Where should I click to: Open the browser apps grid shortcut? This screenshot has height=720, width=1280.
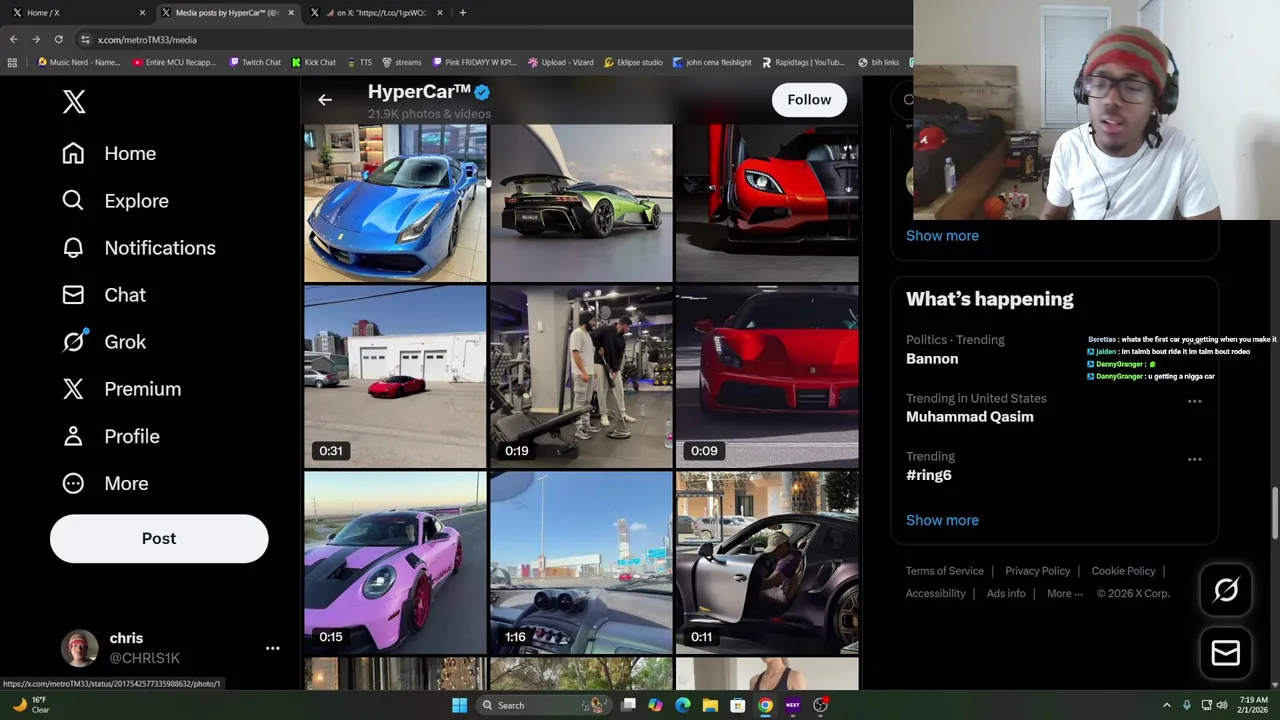click(12, 62)
